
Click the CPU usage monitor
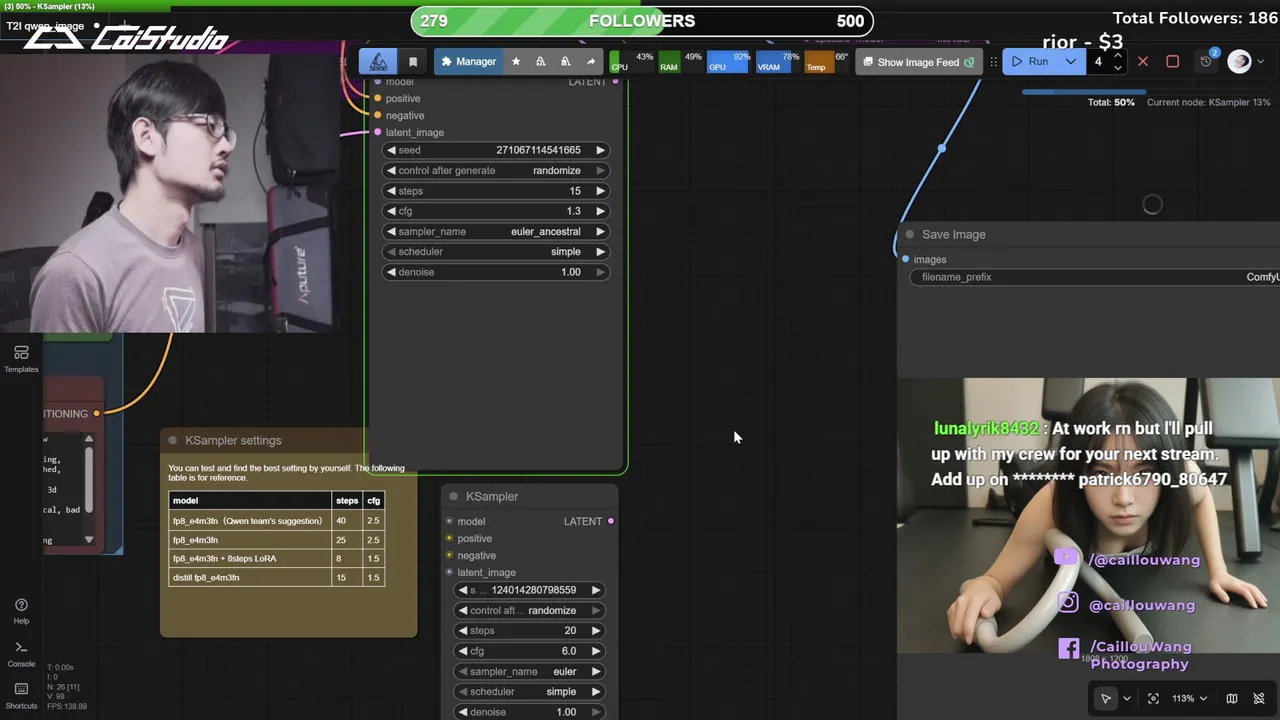(632, 62)
